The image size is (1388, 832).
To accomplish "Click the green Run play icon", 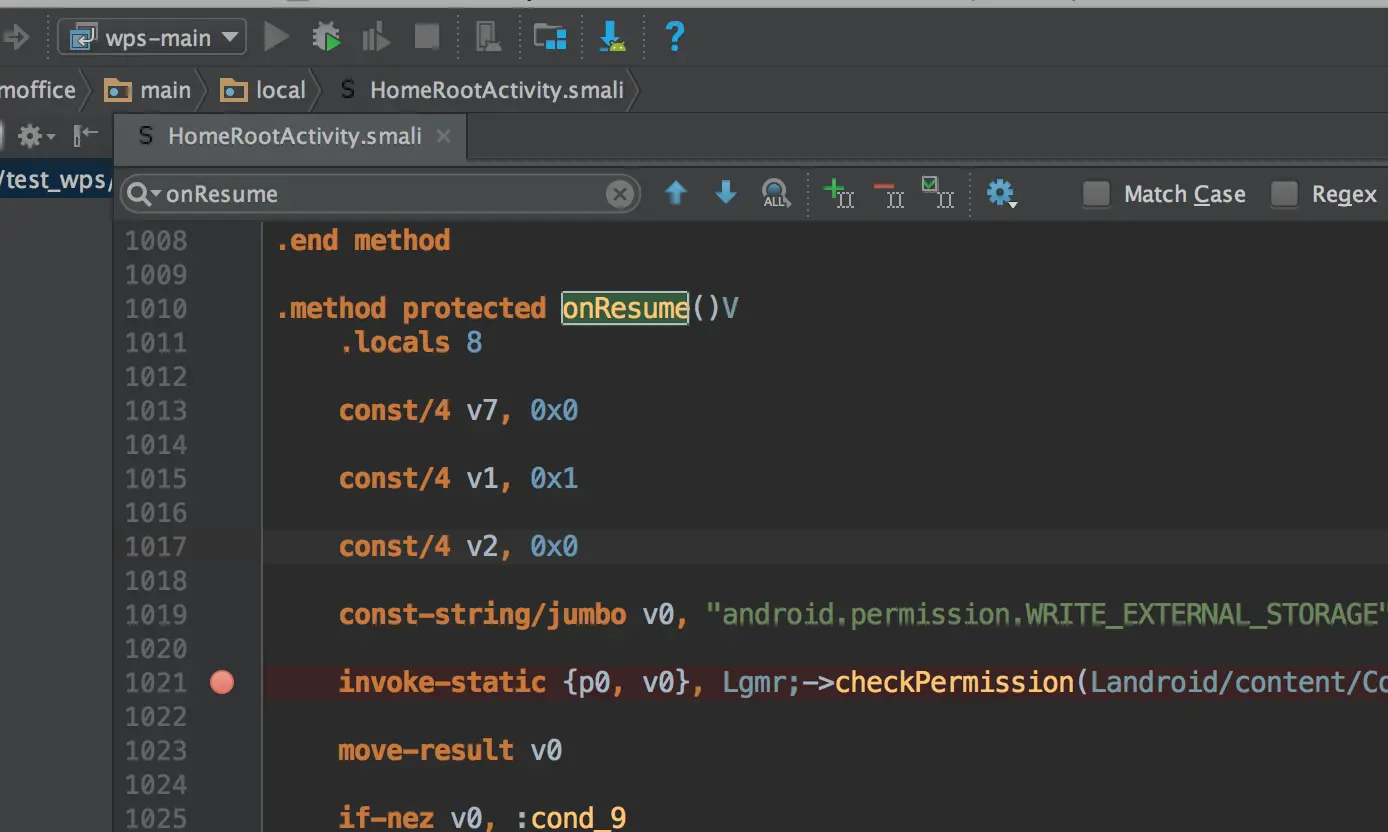I will coord(276,38).
